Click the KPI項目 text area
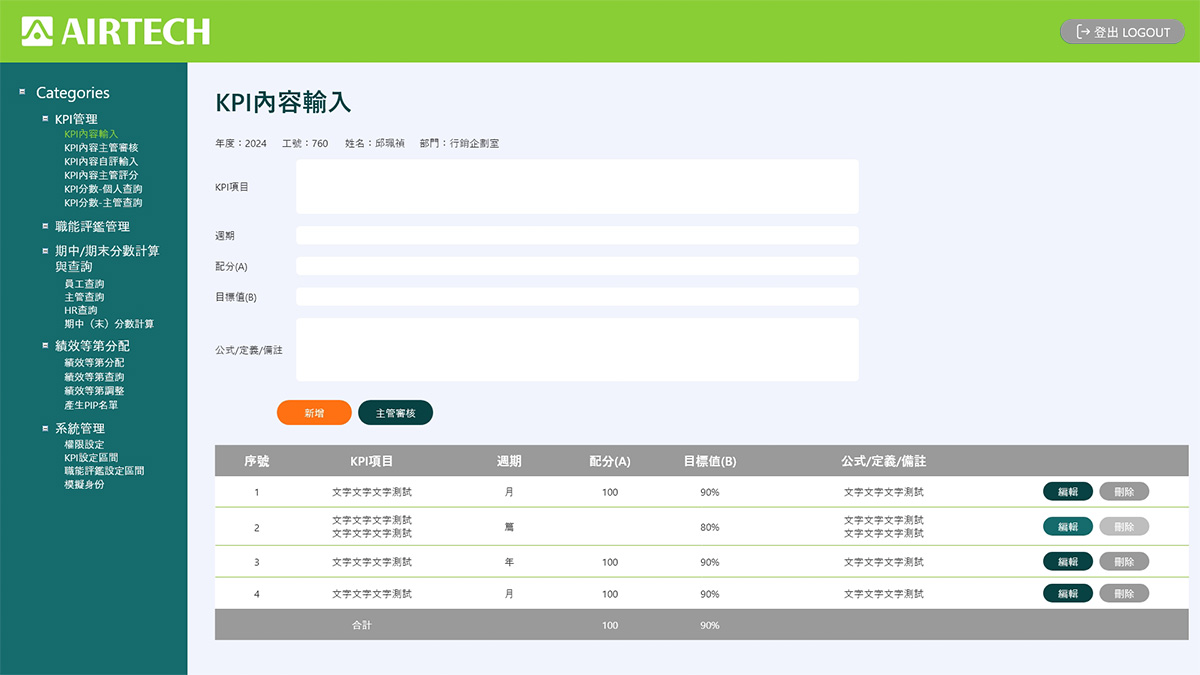This screenshot has height=675, width=1200. click(x=577, y=187)
